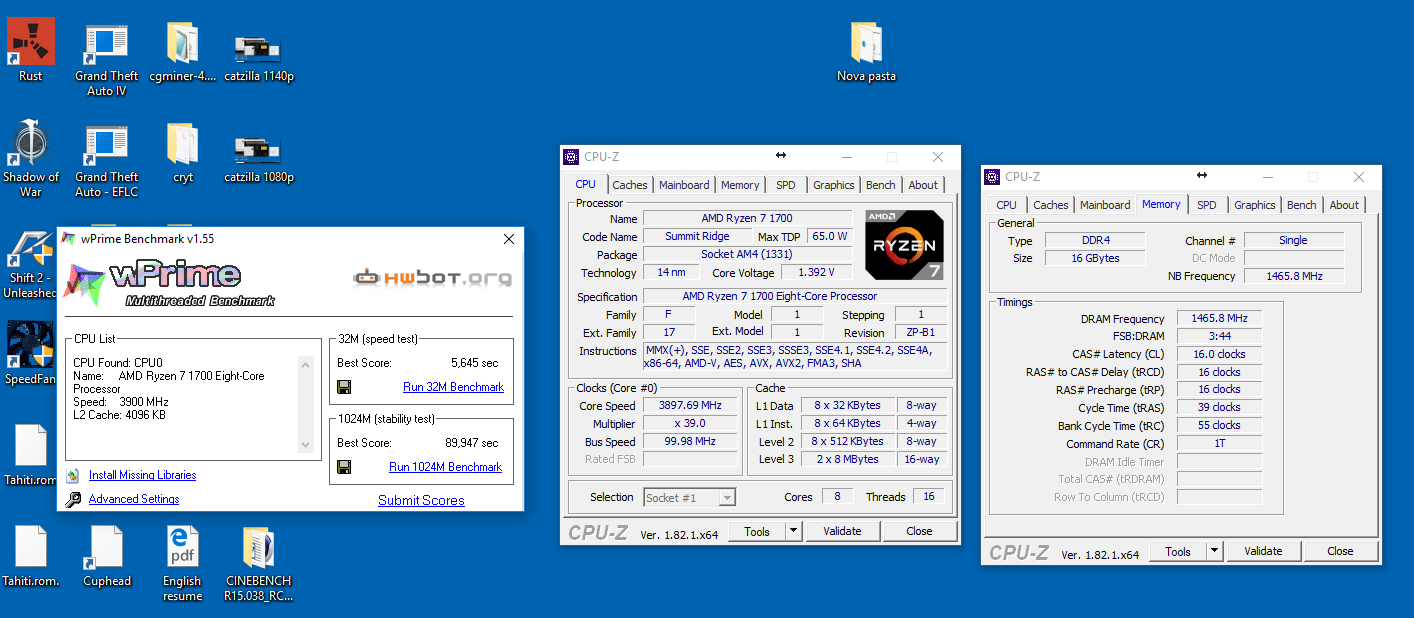This screenshot has width=1414, height=618.
Task: Click Close button in CPU-Z processor window
Action: tap(919, 531)
